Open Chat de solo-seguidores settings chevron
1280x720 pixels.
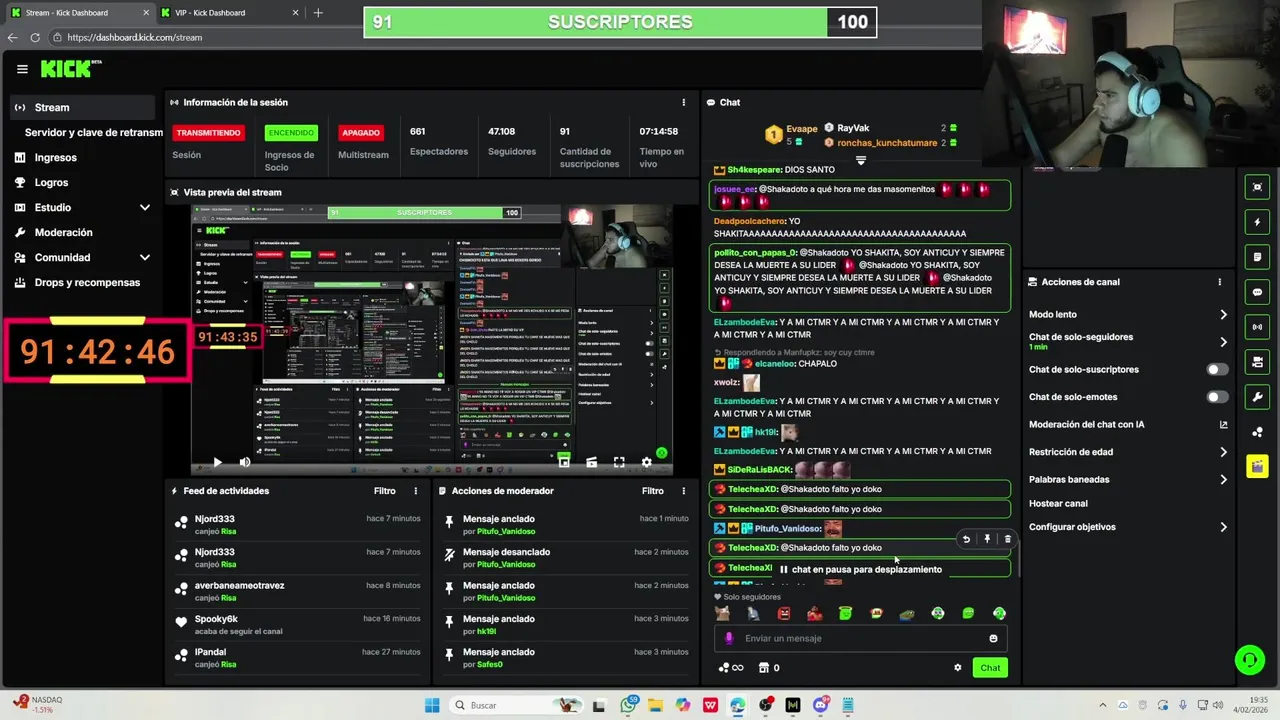coord(1223,342)
